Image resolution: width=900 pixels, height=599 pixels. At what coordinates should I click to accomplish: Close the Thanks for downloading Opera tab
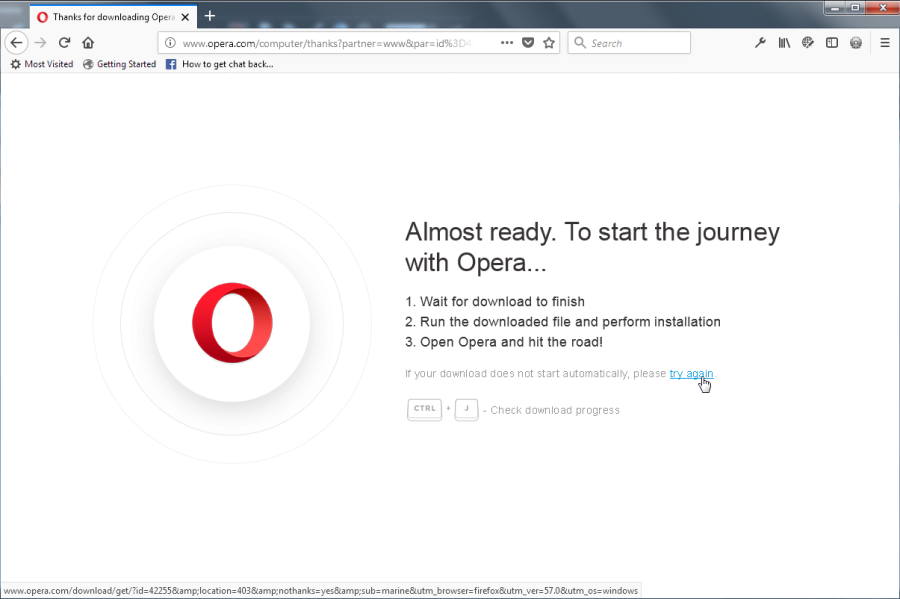click(x=185, y=17)
